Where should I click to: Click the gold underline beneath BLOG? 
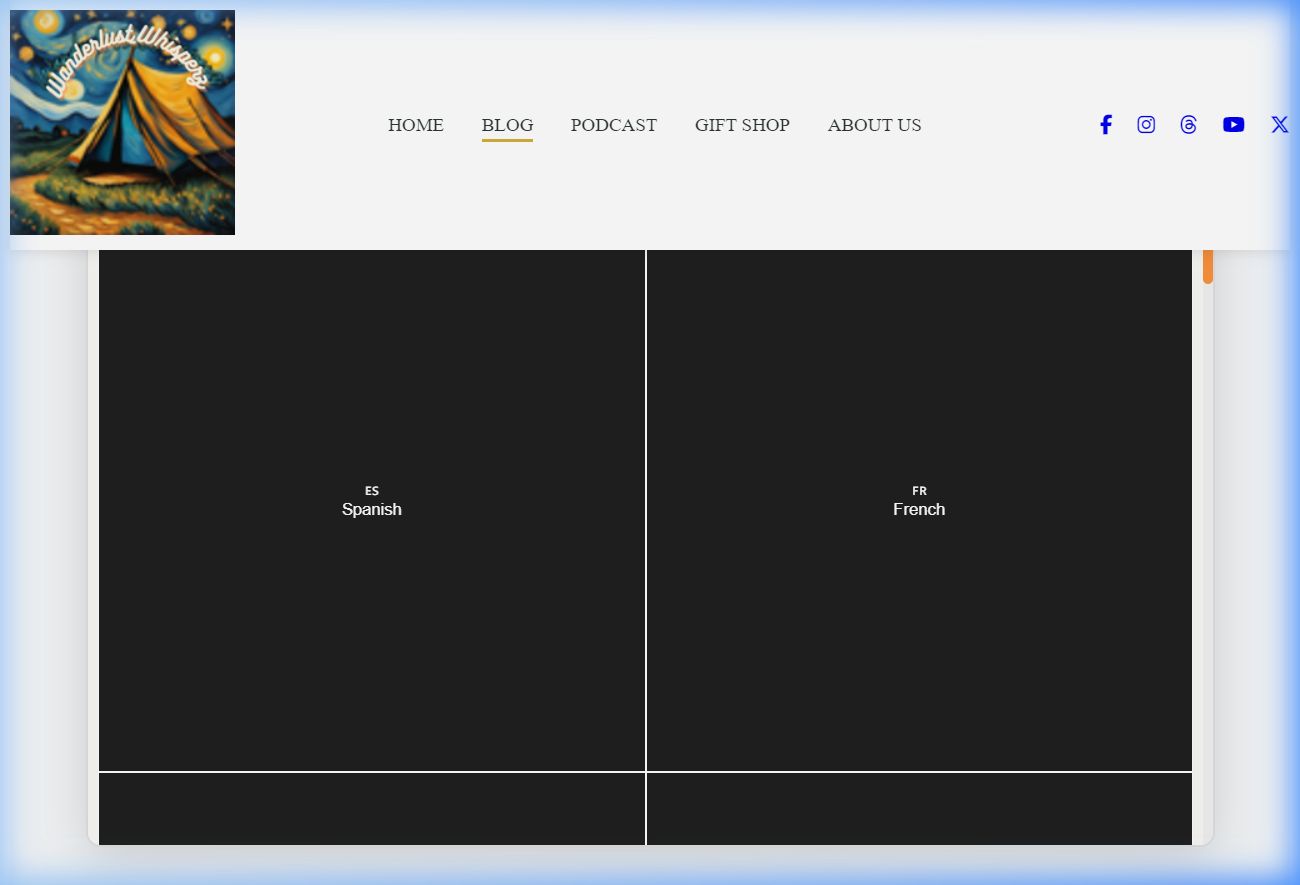pos(507,140)
